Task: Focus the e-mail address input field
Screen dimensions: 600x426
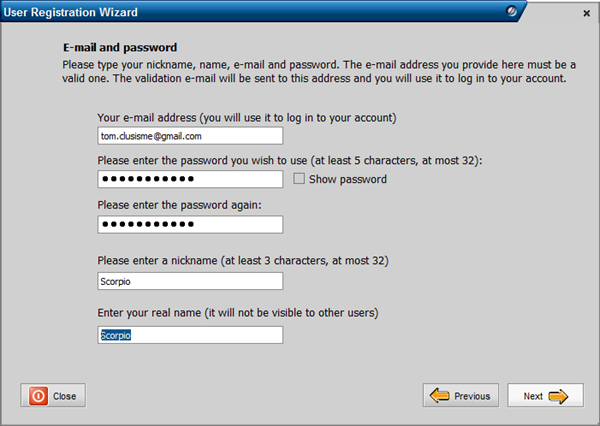Action: point(190,135)
